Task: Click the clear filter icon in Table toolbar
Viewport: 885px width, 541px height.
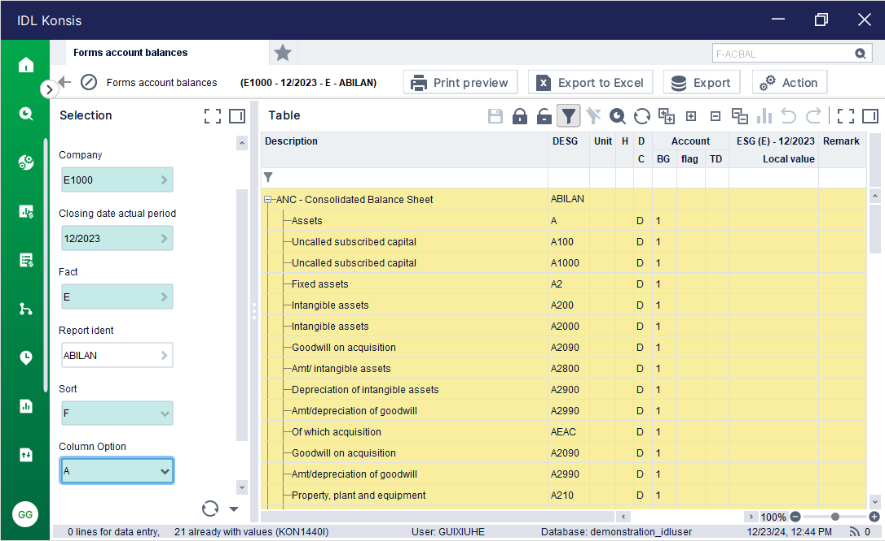Action: [593, 116]
